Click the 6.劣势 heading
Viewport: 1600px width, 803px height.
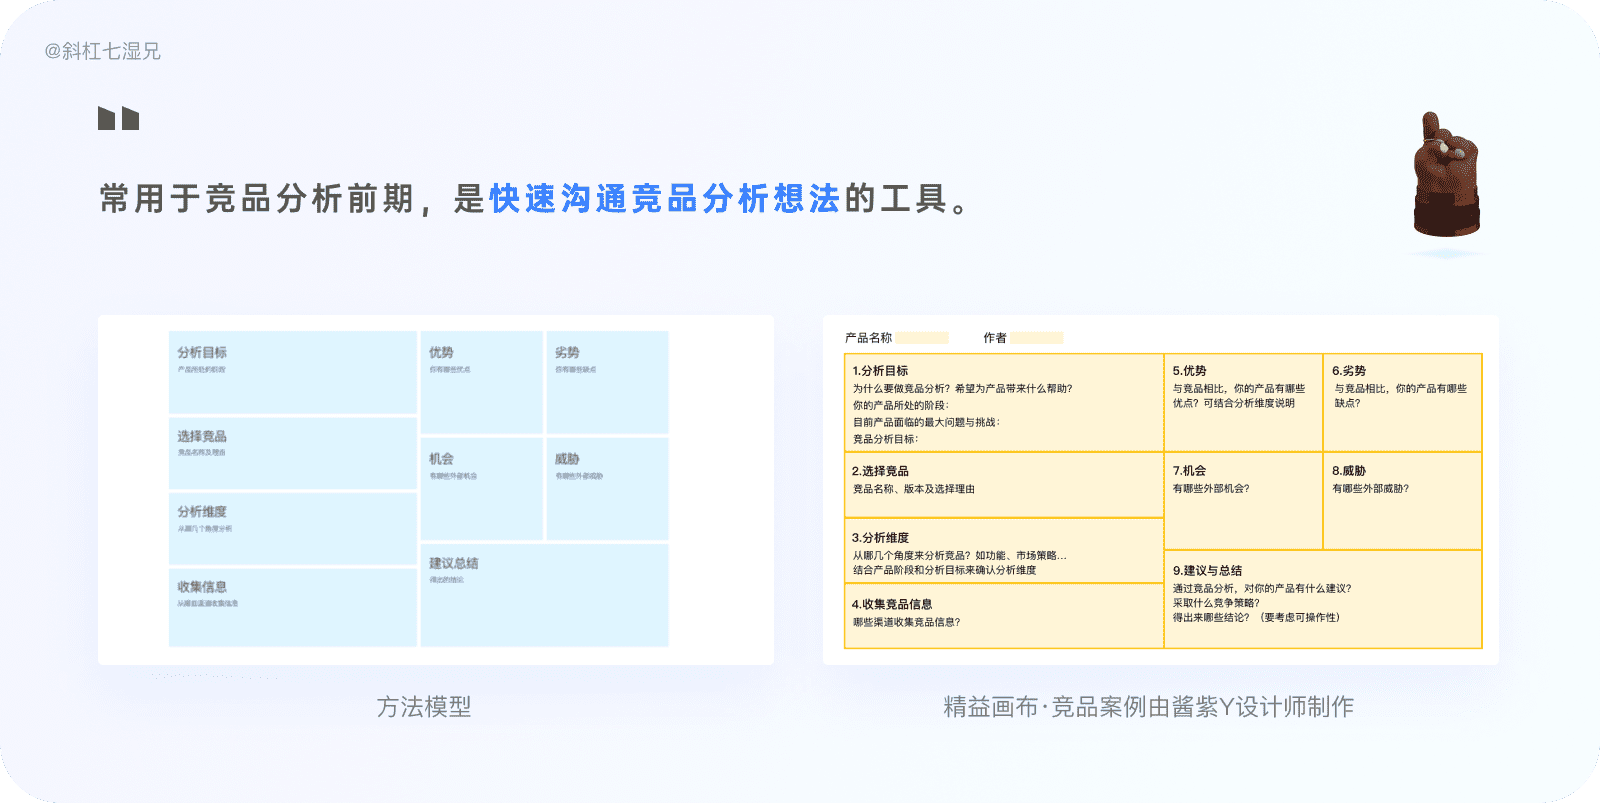pyautogui.click(x=1348, y=371)
